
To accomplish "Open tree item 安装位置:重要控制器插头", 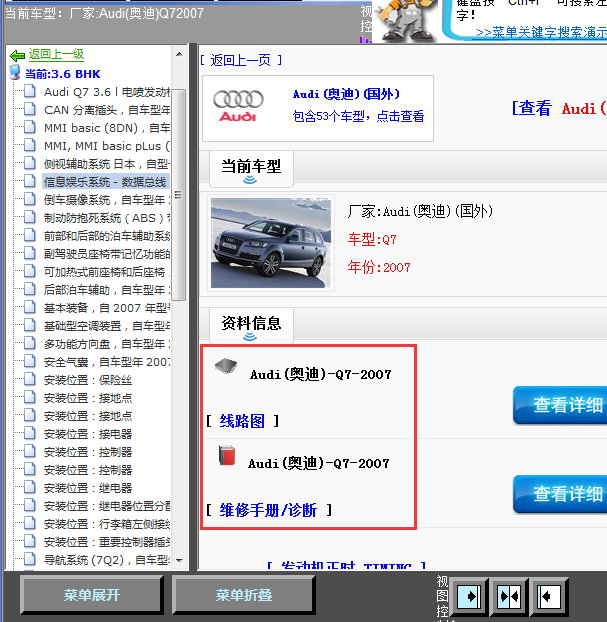I will (107, 542).
